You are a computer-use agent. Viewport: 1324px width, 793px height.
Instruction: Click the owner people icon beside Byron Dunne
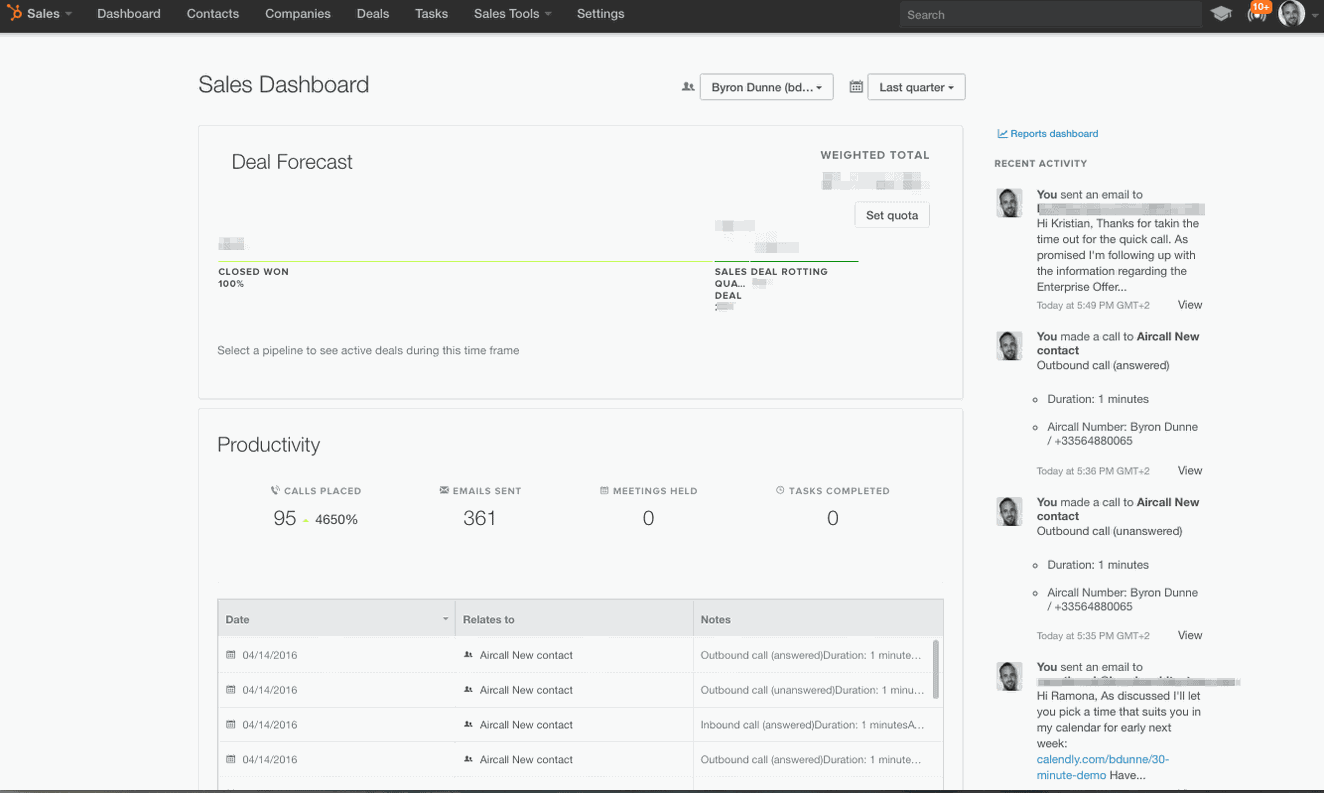688,87
